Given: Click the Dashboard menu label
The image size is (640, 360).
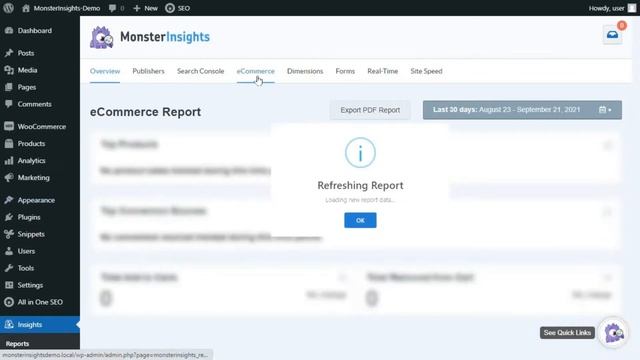Looking at the screenshot, I should (x=35, y=31).
